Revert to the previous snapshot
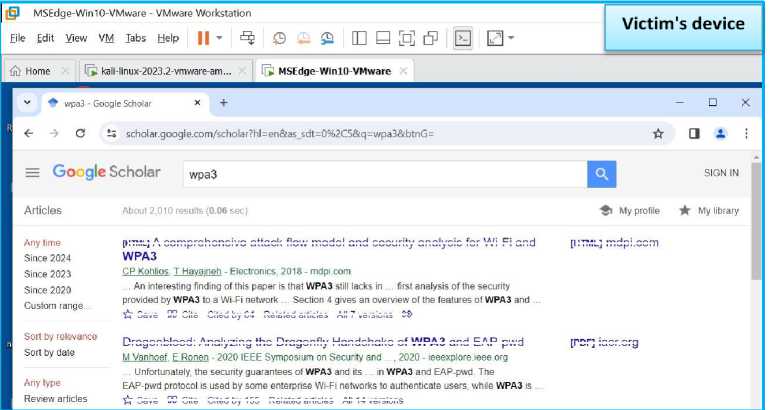Viewport: 770px width, 410px height. coord(303,38)
